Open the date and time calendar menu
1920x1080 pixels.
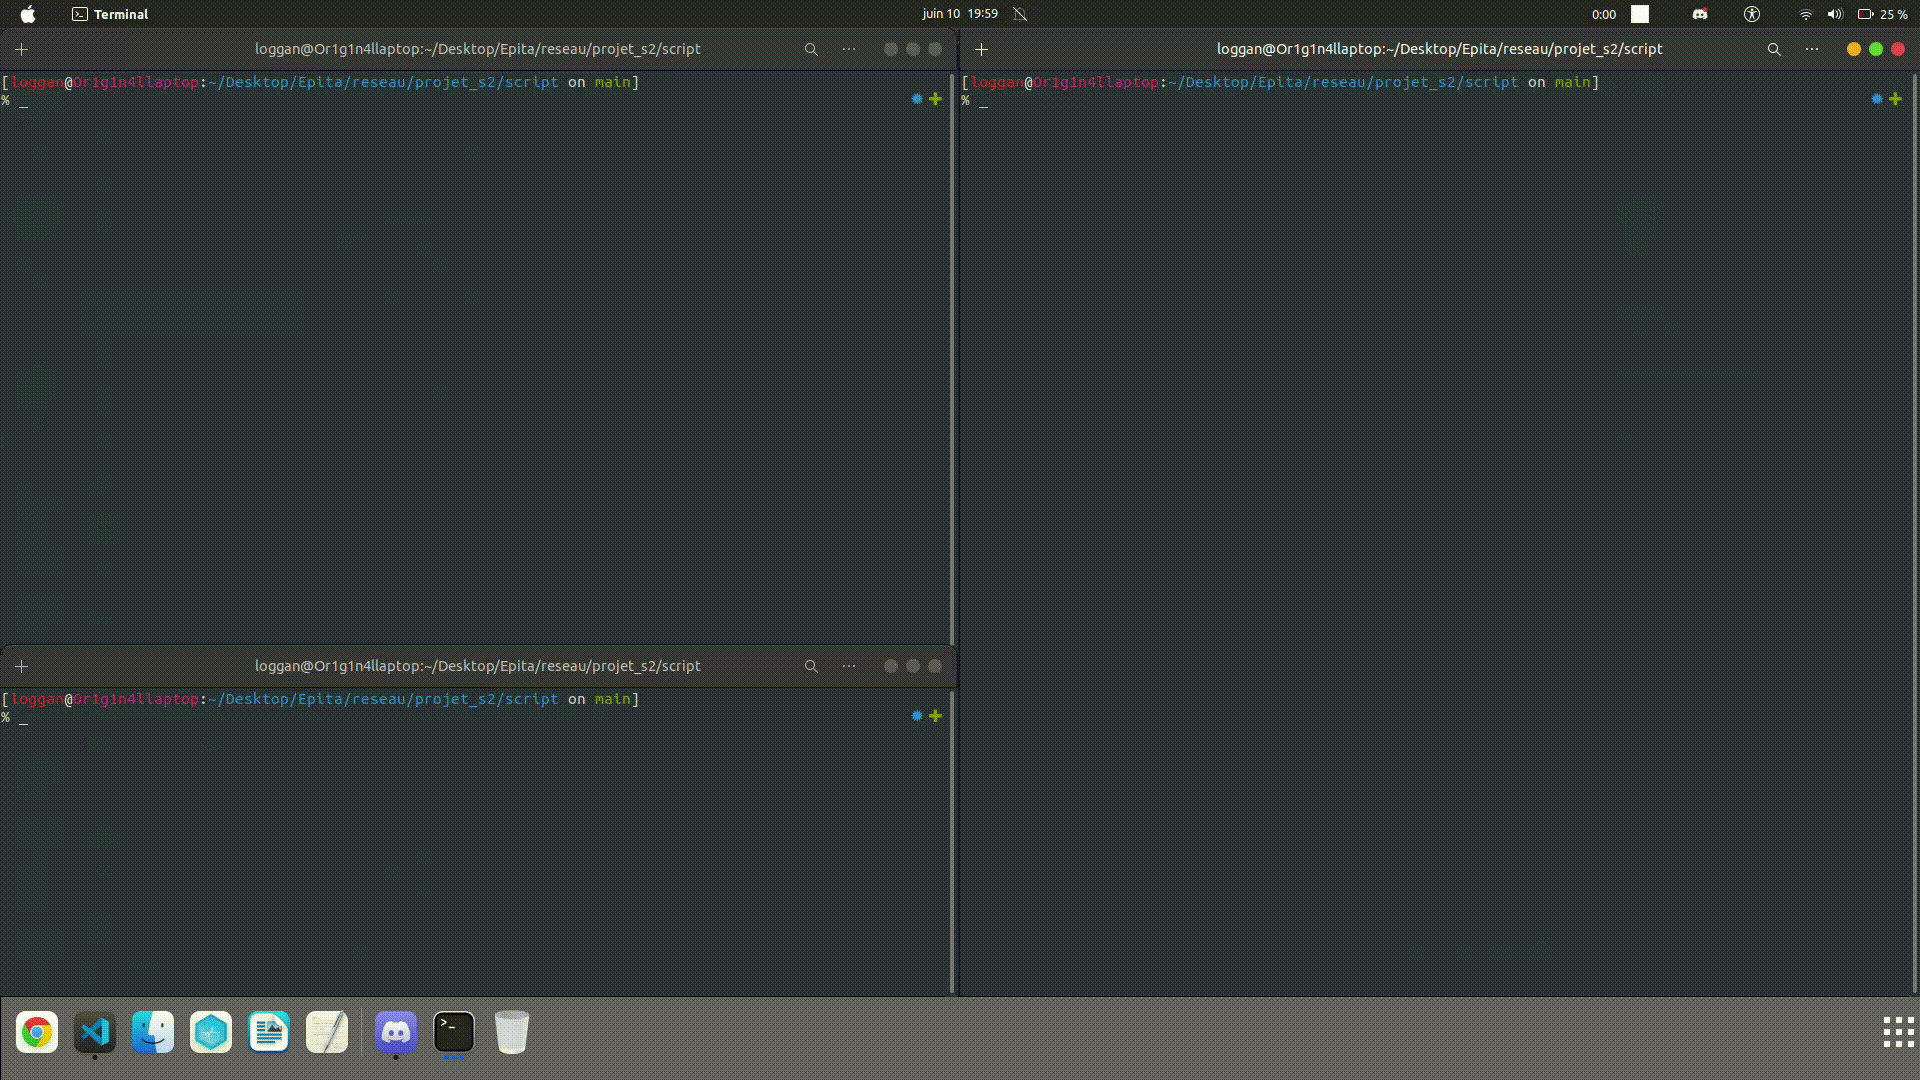[x=960, y=14]
